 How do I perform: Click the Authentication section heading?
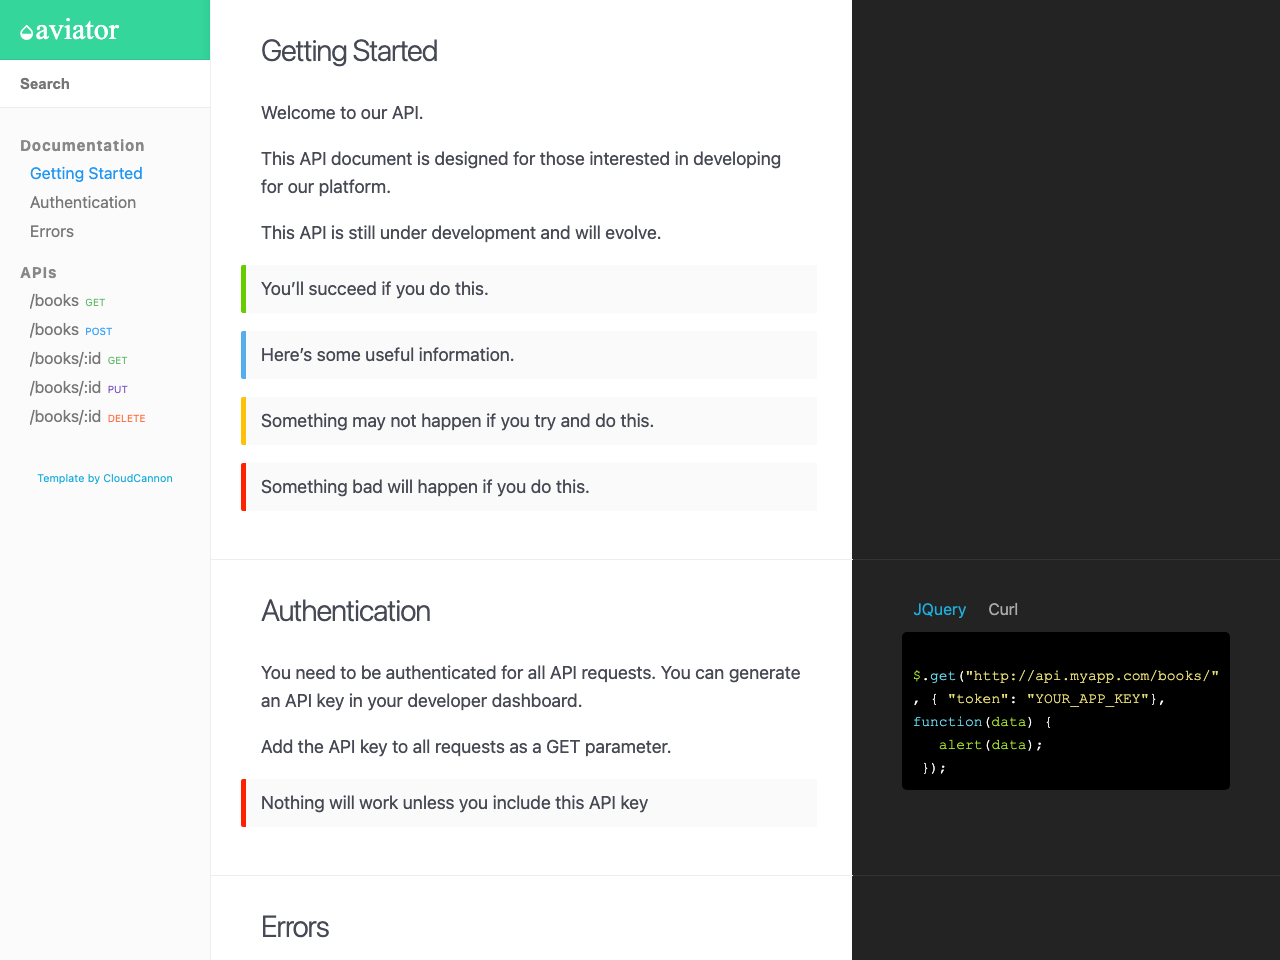click(346, 611)
